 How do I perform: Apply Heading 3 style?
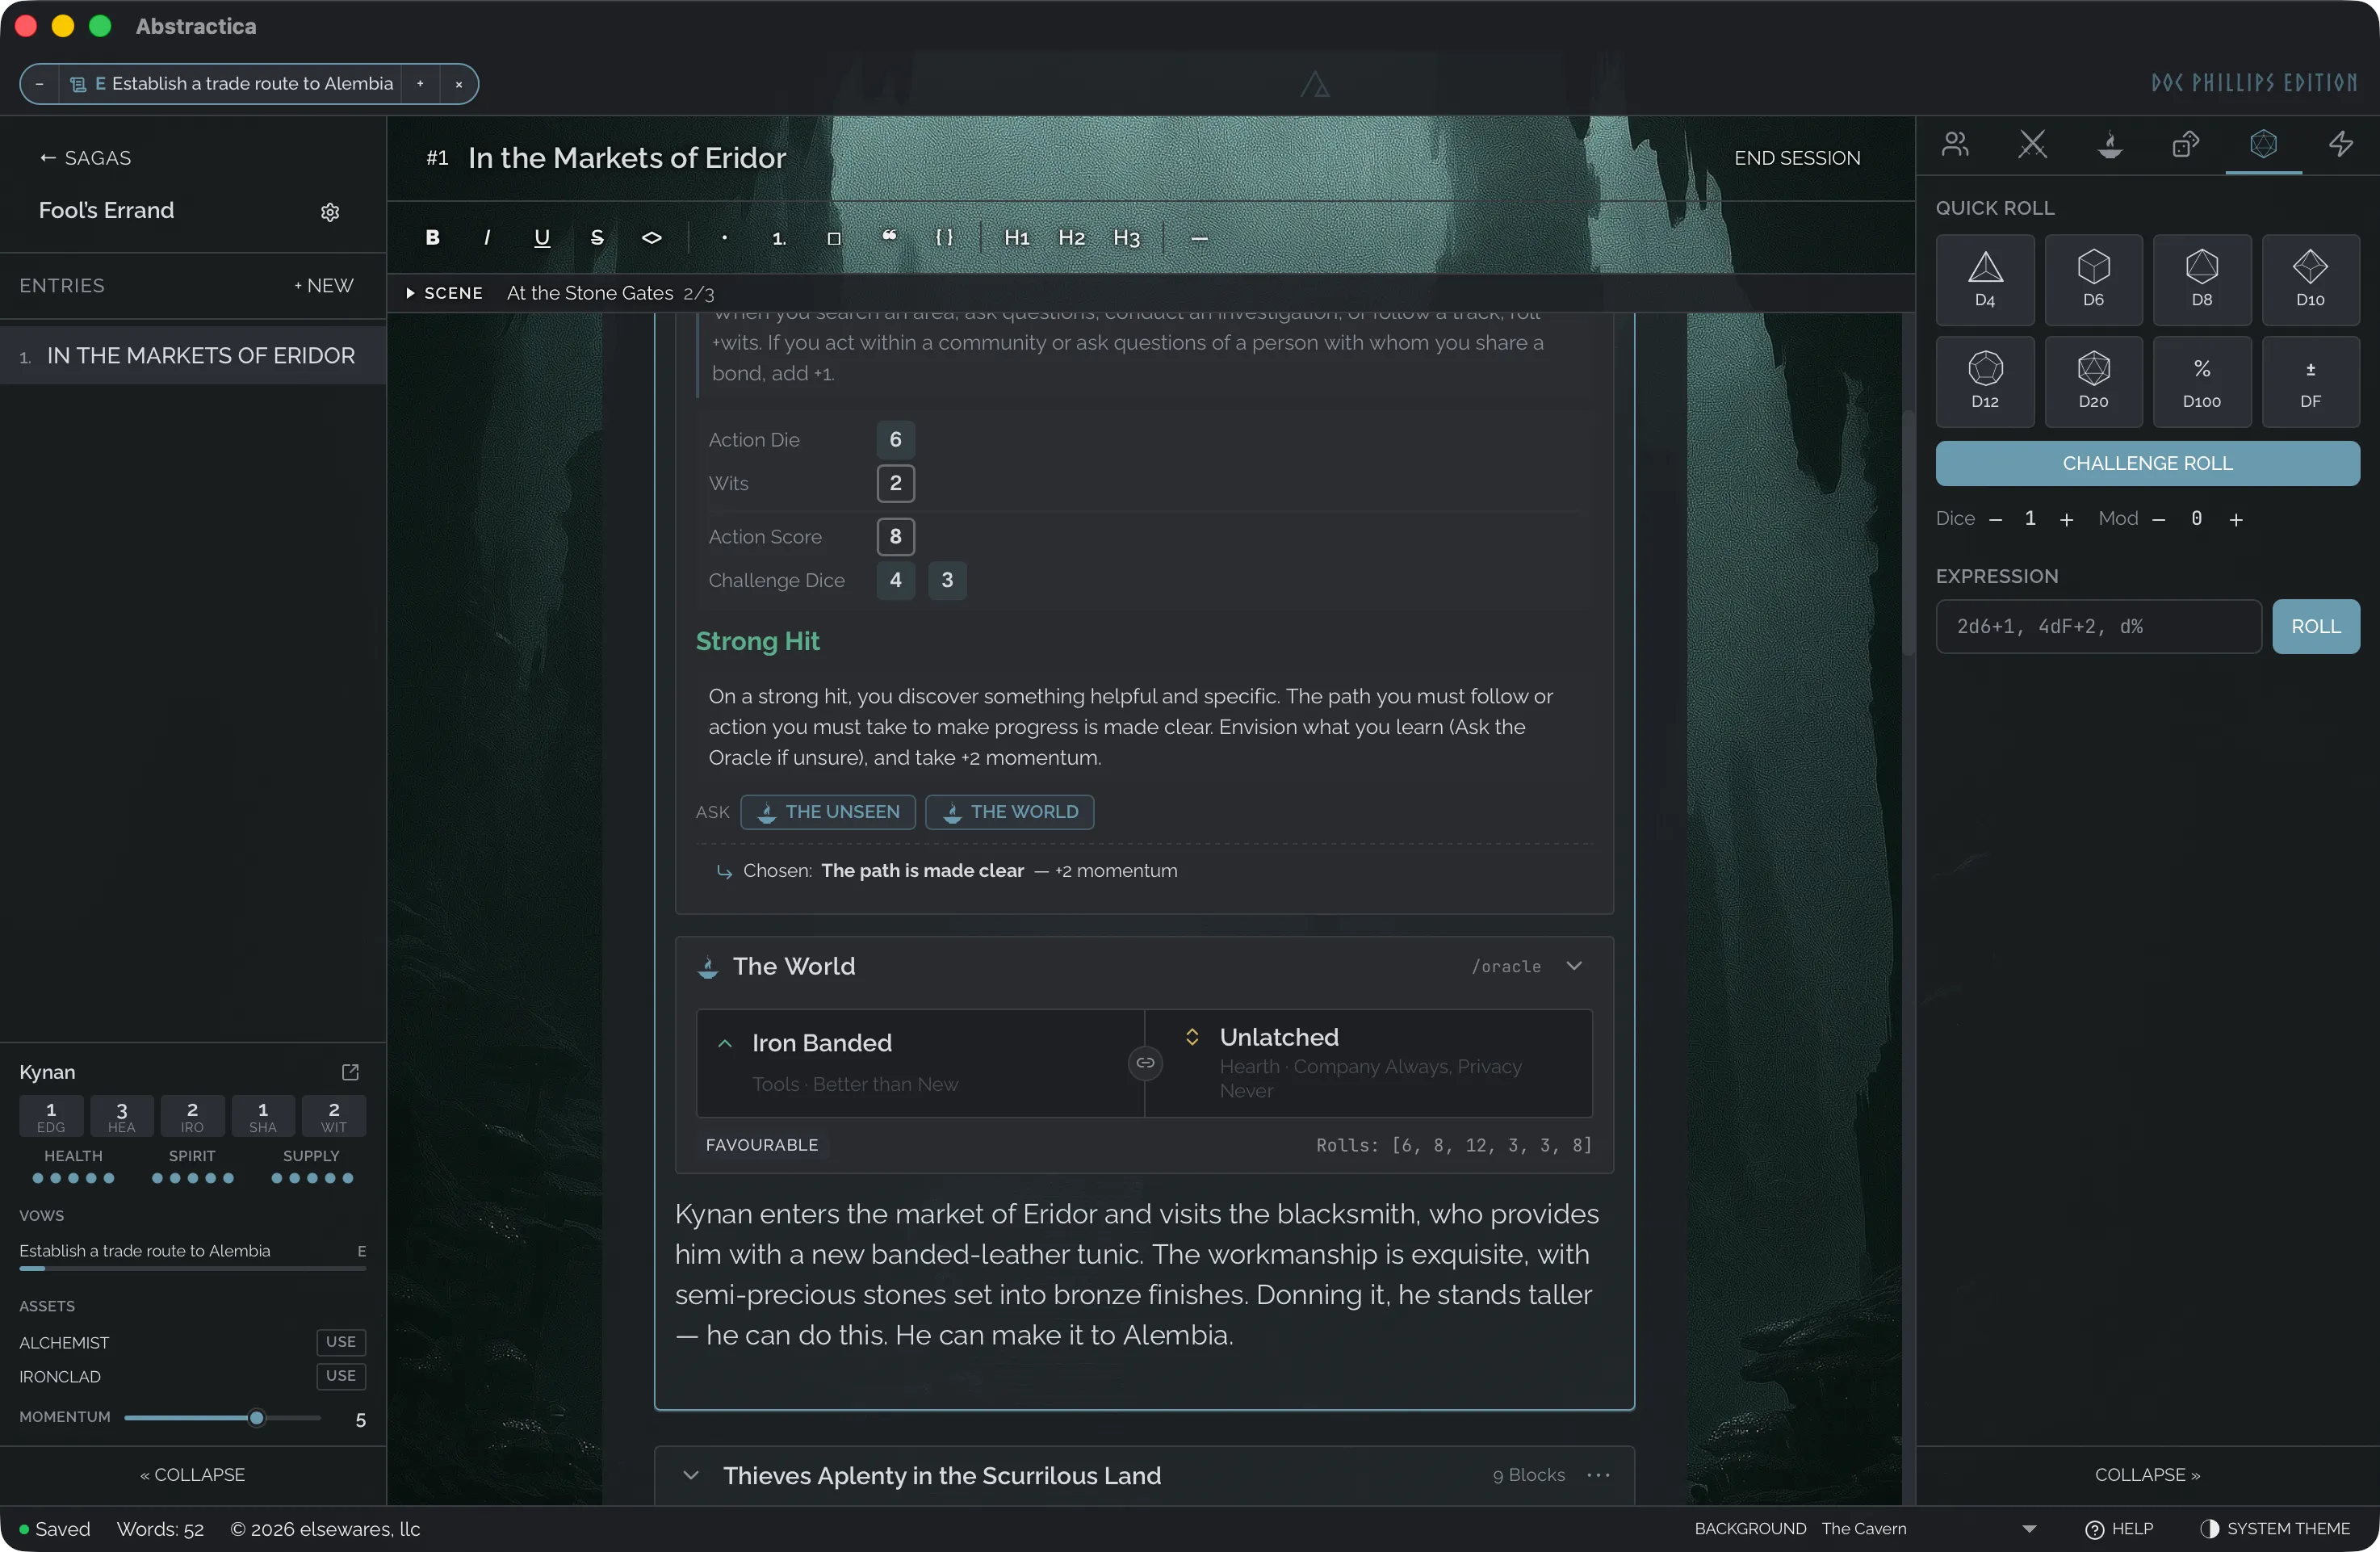click(x=1127, y=237)
